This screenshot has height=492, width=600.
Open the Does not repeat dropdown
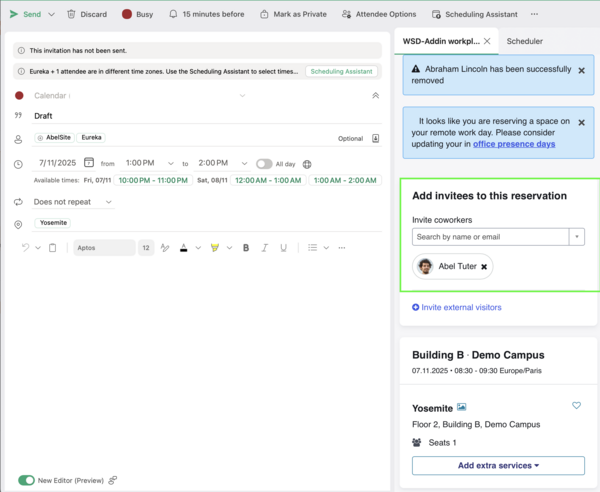(73, 202)
